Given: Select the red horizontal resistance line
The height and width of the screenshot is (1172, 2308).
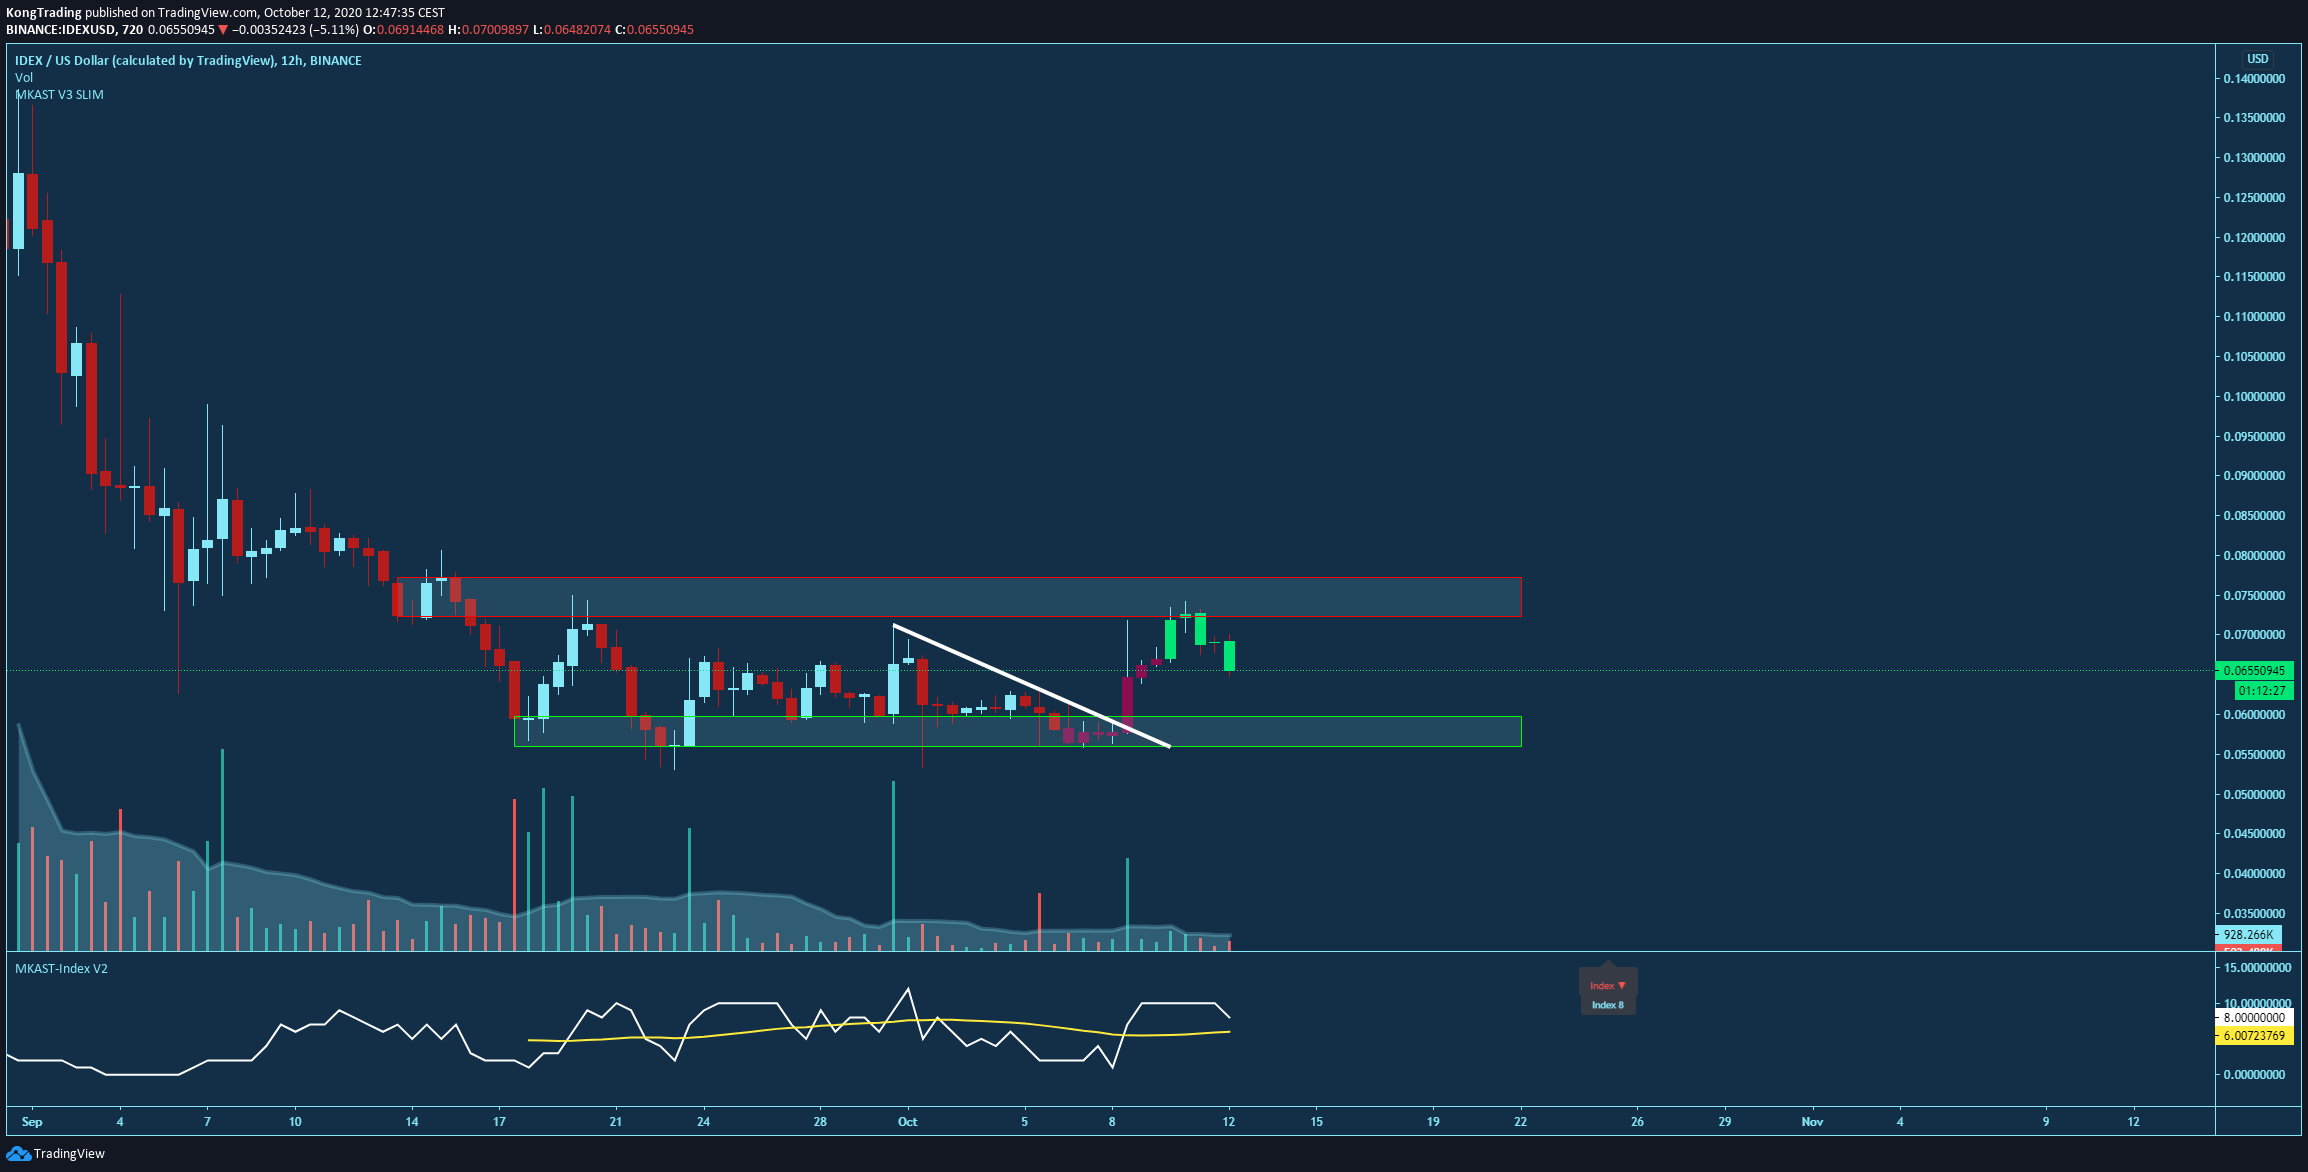Looking at the screenshot, I should click(958, 616).
